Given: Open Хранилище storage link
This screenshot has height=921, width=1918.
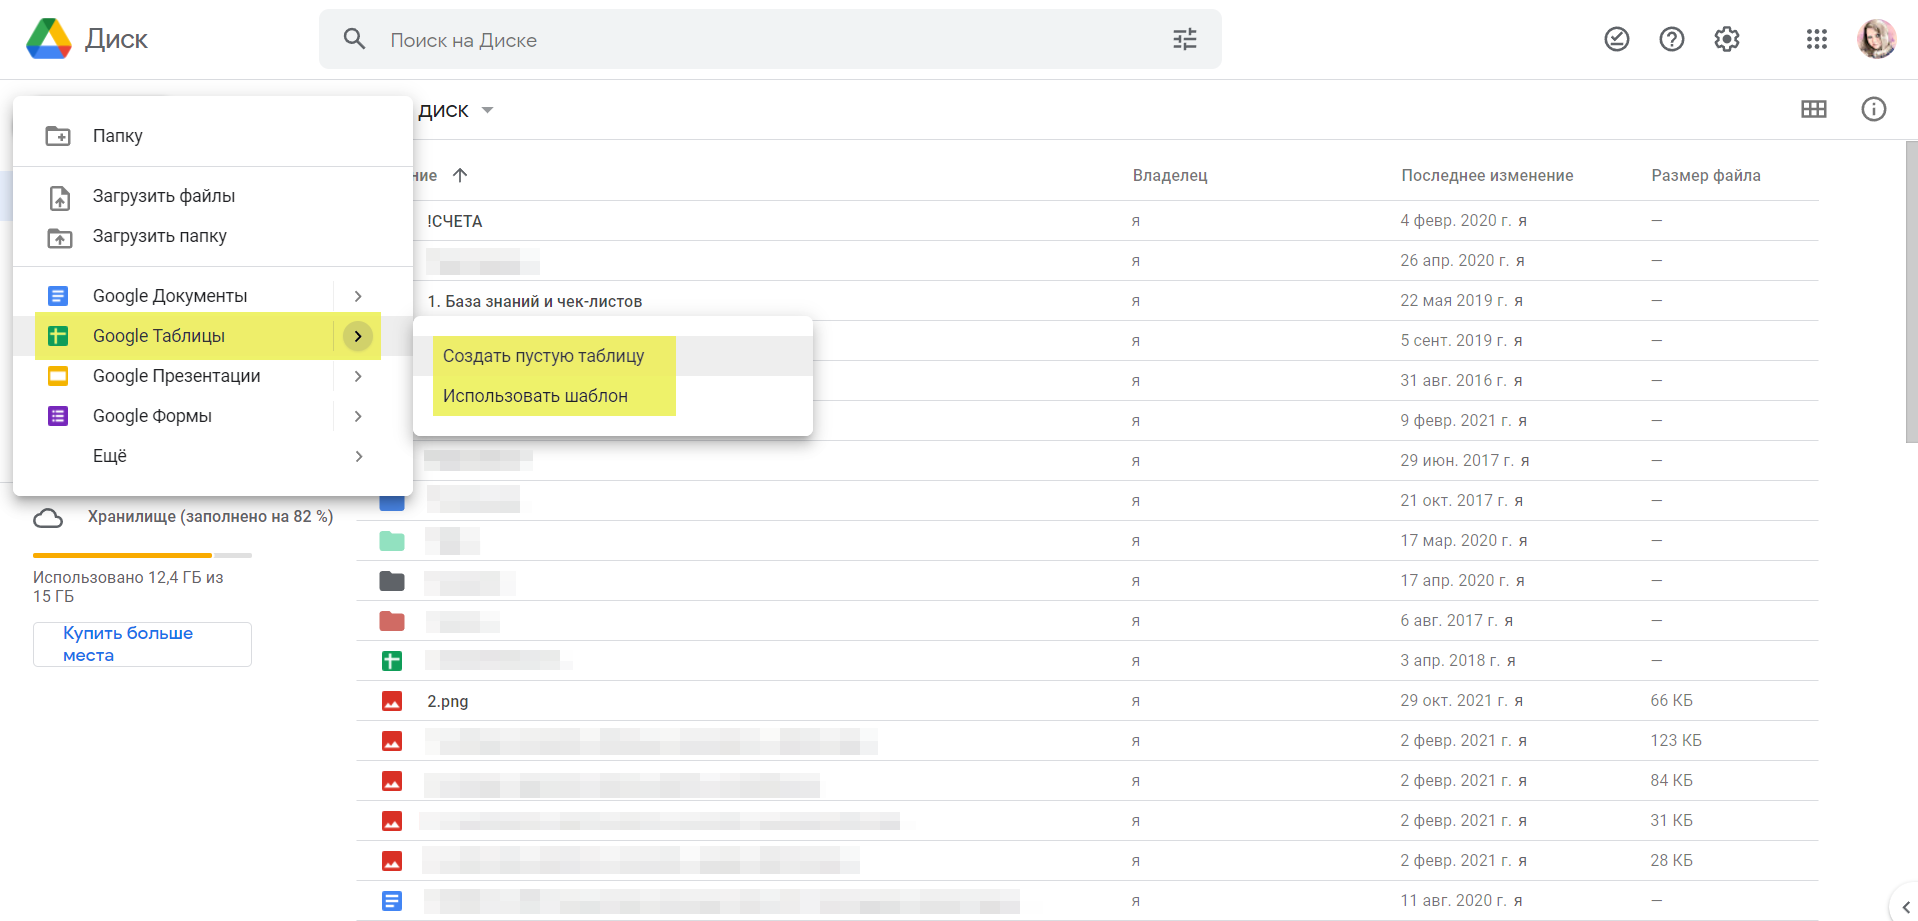Looking at the screenshot, I should coord(210,517).
